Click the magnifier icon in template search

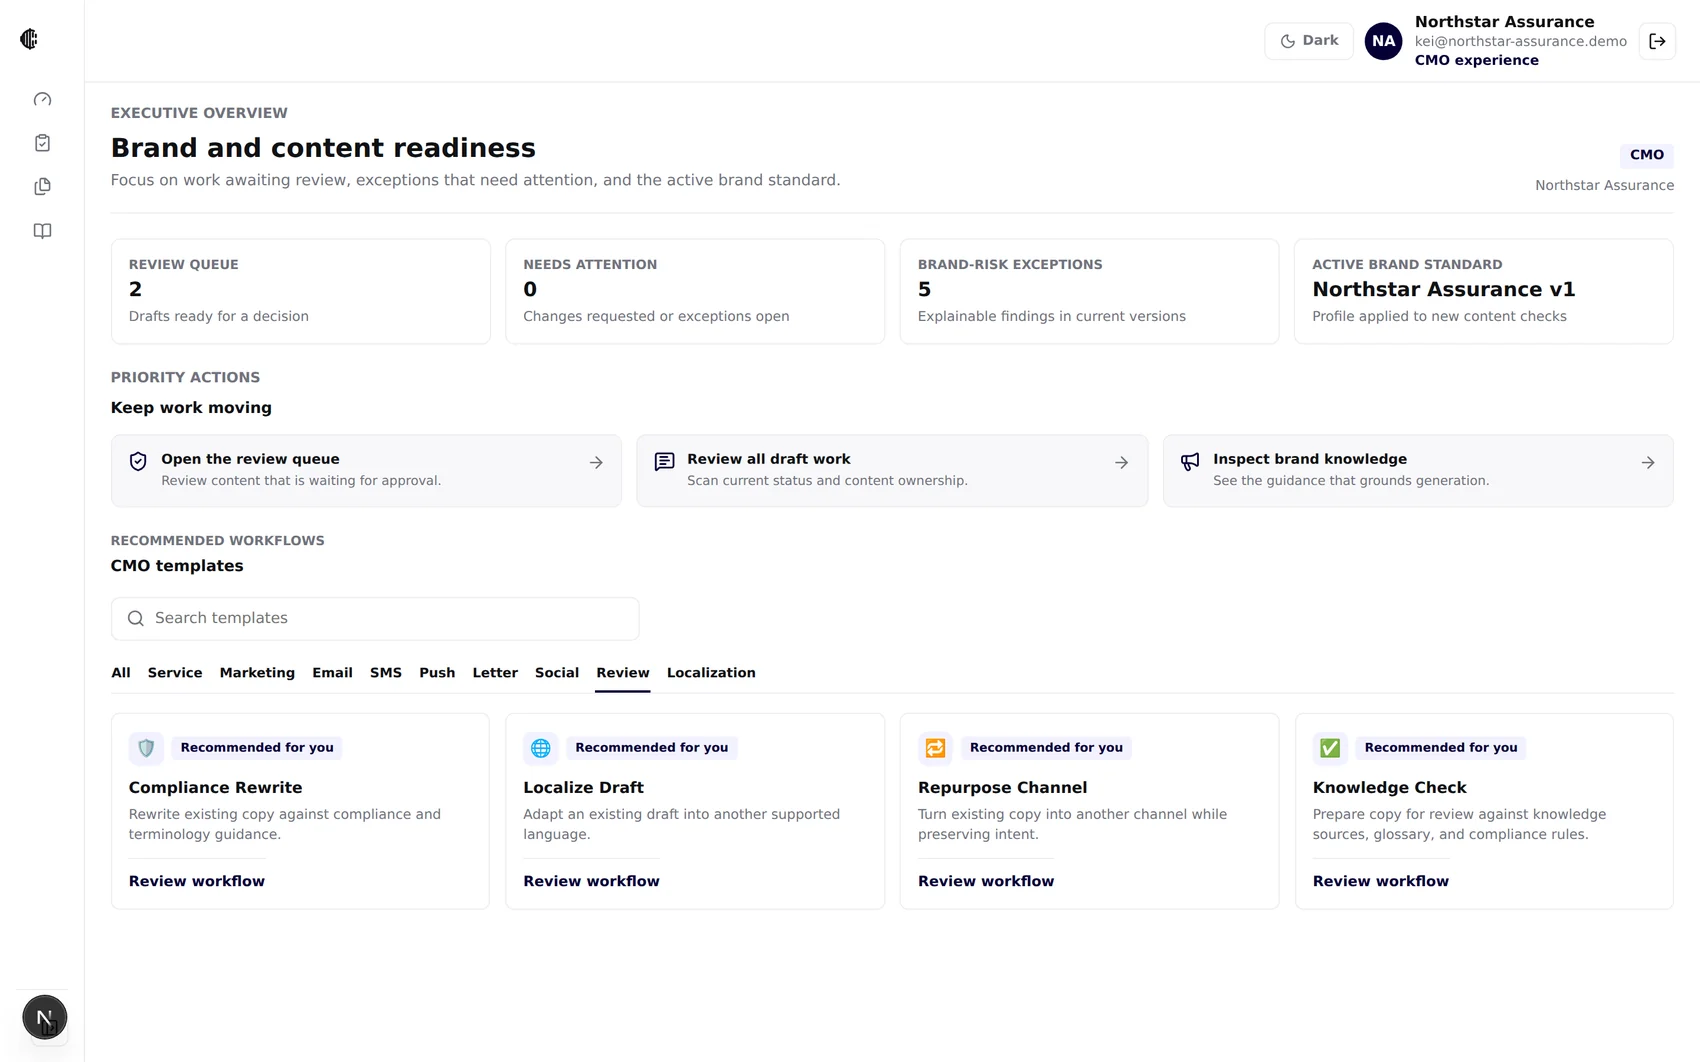(x=136, y=619)
